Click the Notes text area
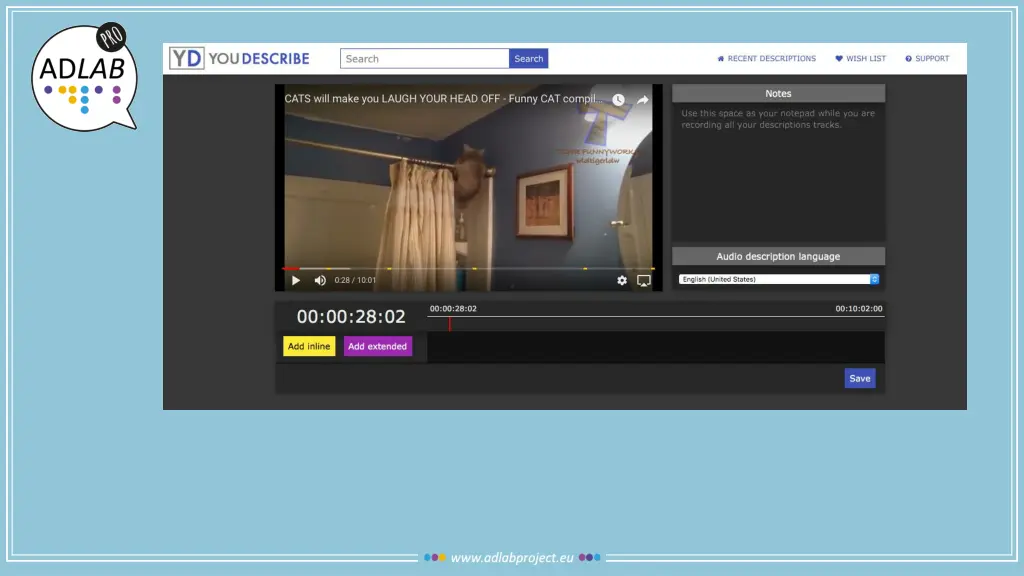The height and width of the screenshot is (576, 1024). tap(778, 172)
